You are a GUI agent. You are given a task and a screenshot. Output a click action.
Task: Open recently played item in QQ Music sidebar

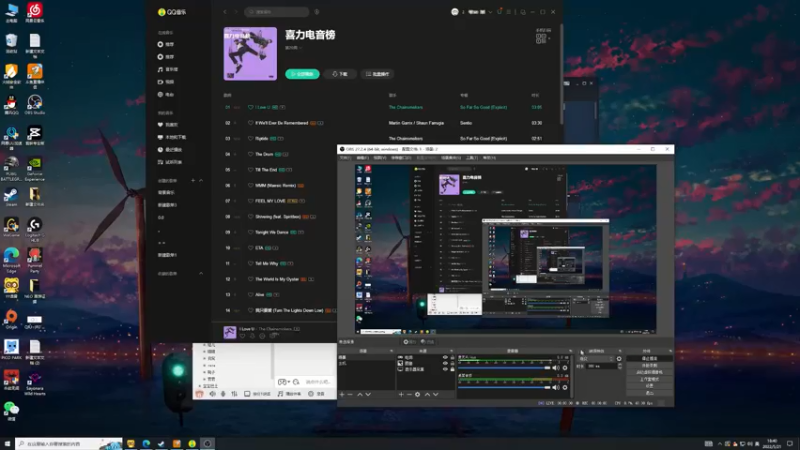pyautogui.click(x=170, y=149)
